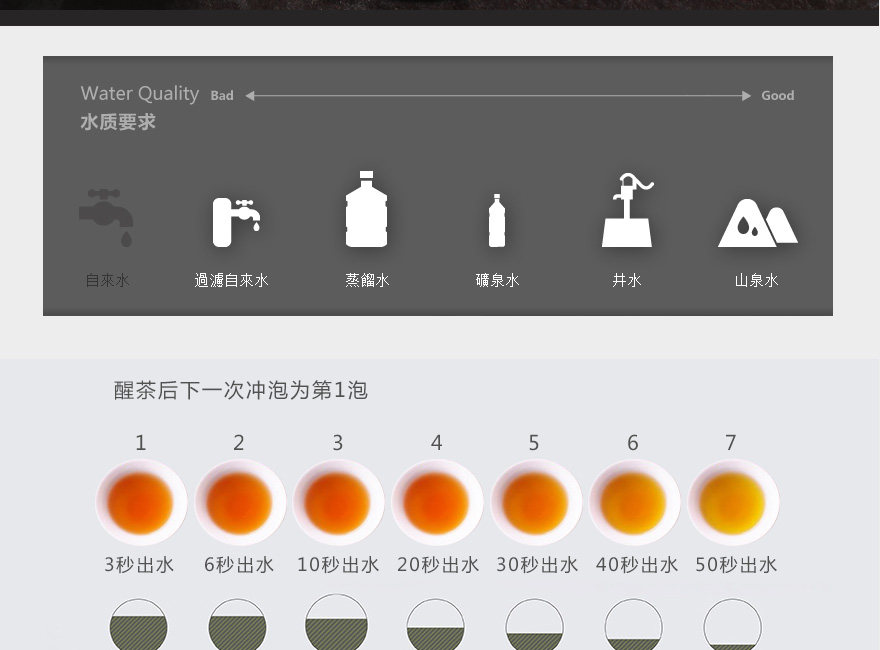Click the water level circle below 6秒出水
This screenshot has height=650, width=880.
pos(237,624)
